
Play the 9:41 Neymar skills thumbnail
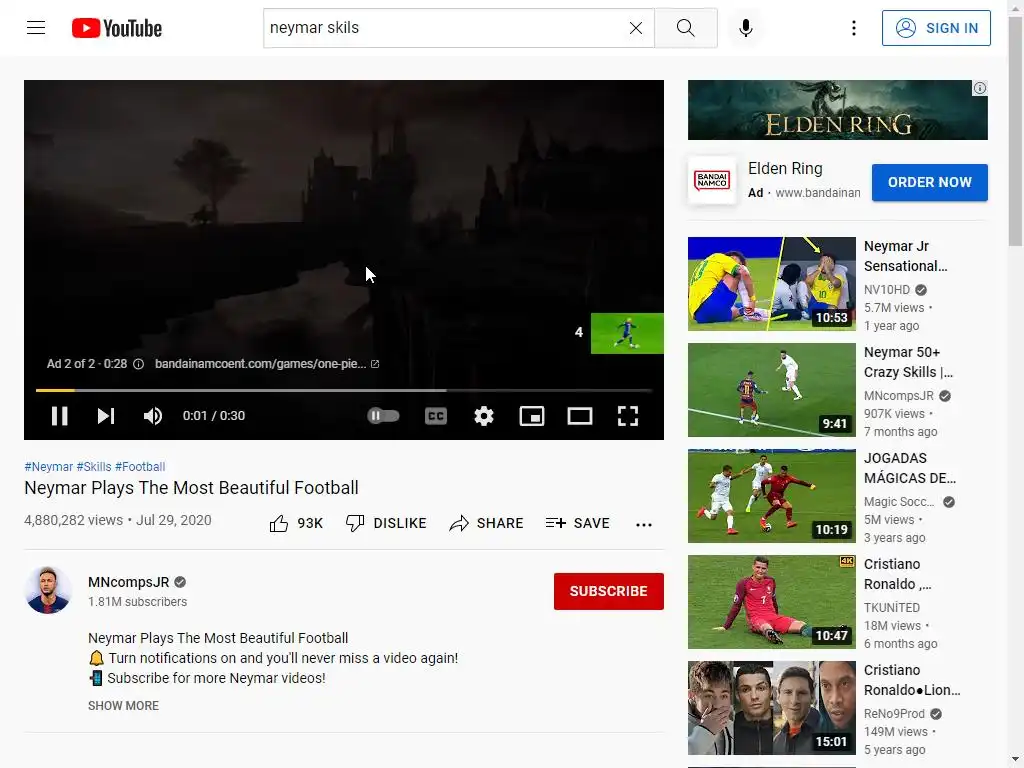[771, 390]
